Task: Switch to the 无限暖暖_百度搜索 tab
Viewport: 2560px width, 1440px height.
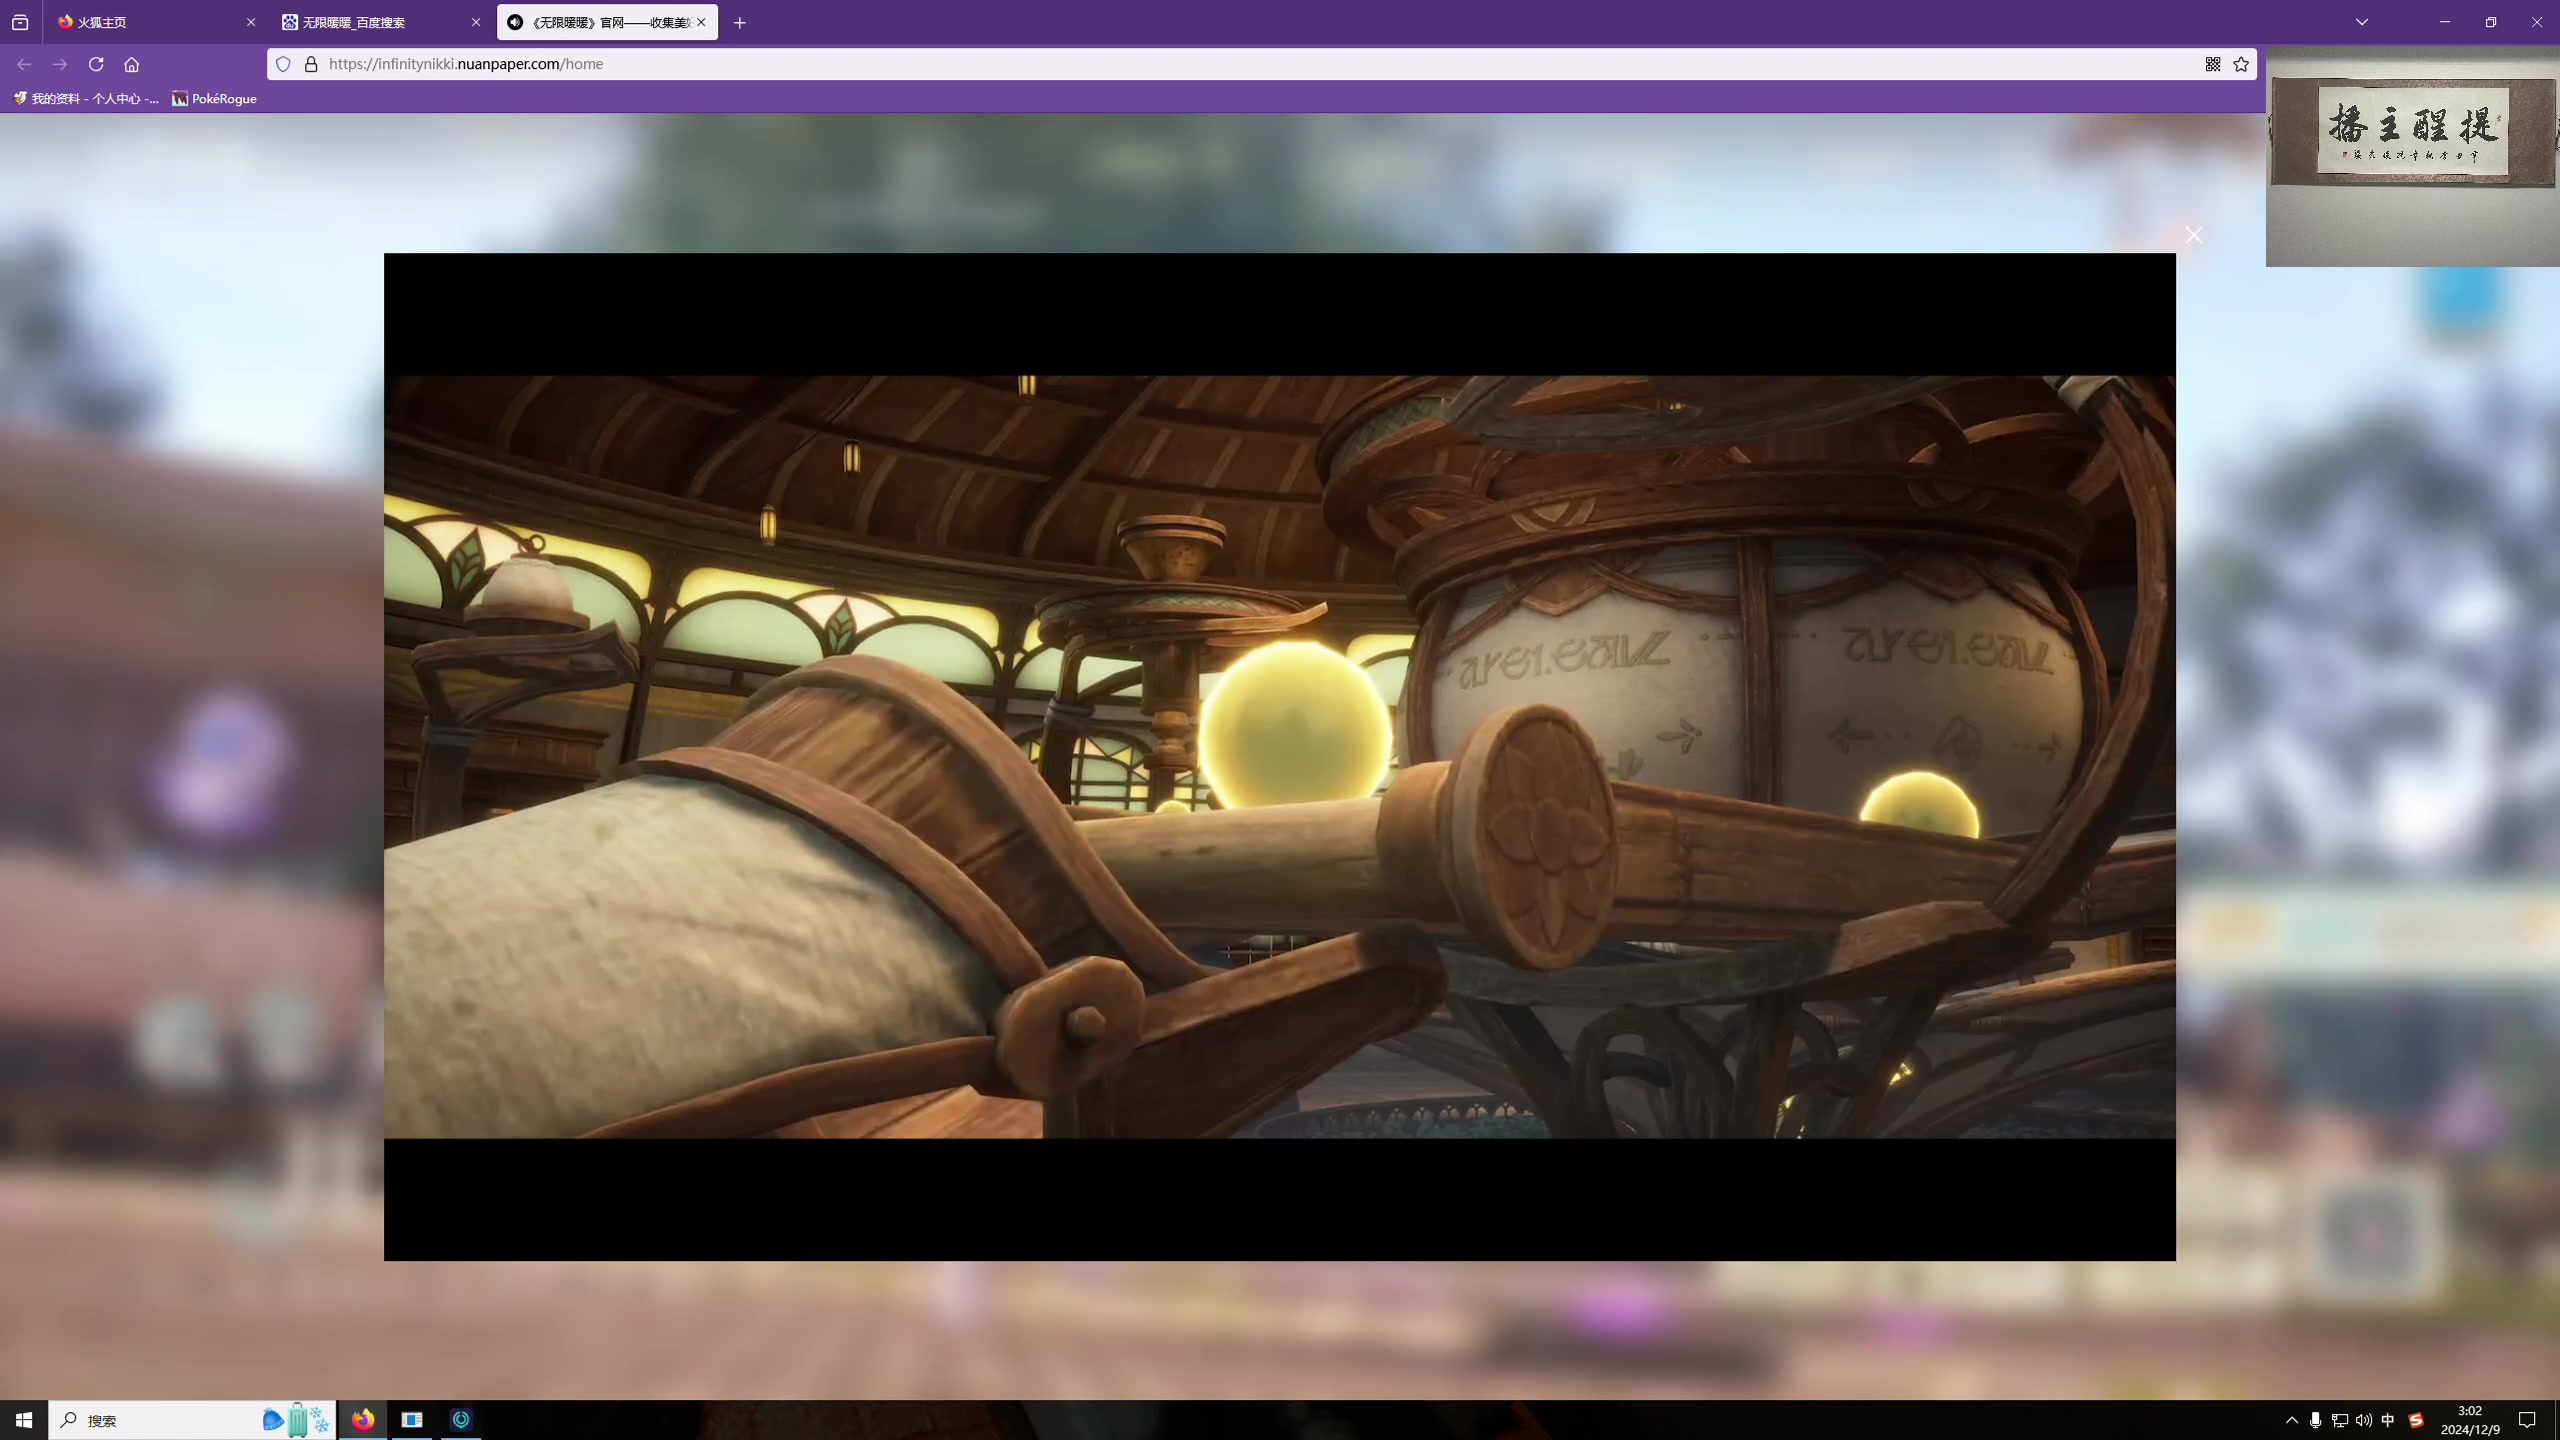Action: click(380, 22)
